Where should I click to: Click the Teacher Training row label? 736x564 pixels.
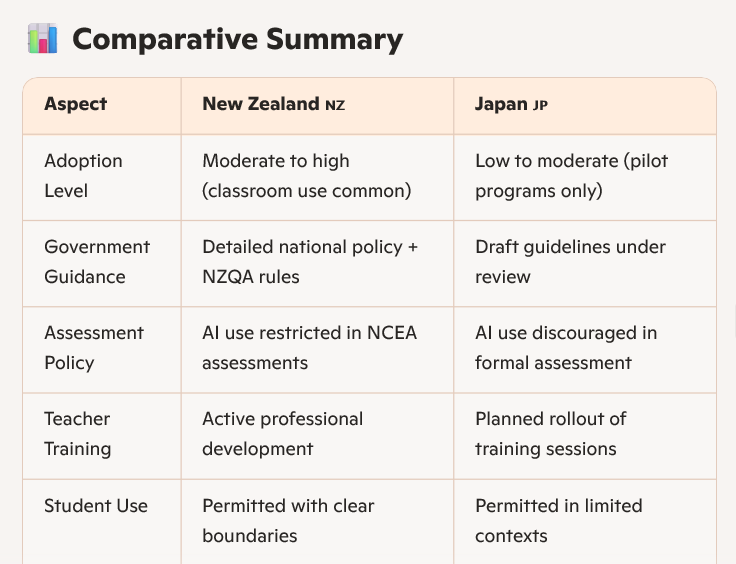click(77, 434)
